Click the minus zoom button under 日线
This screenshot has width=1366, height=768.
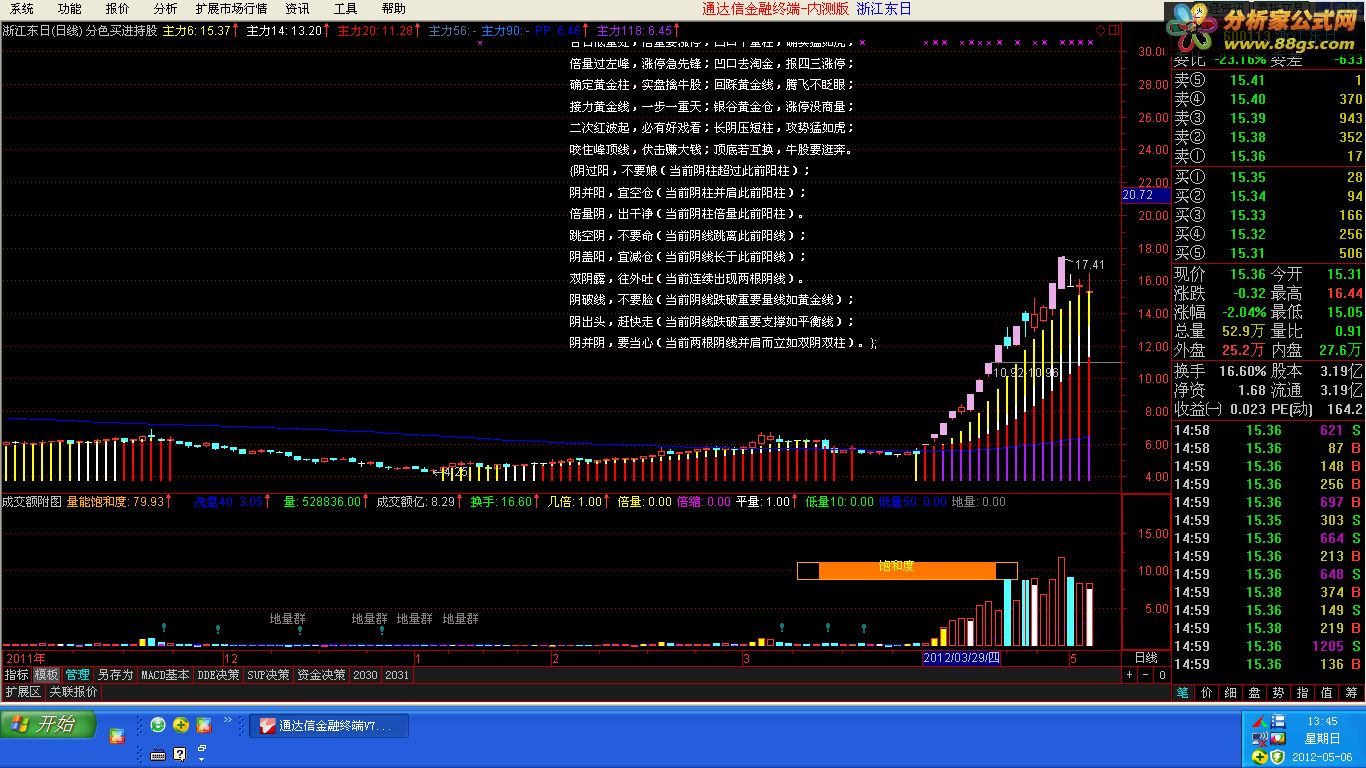tap(1146, 675)
